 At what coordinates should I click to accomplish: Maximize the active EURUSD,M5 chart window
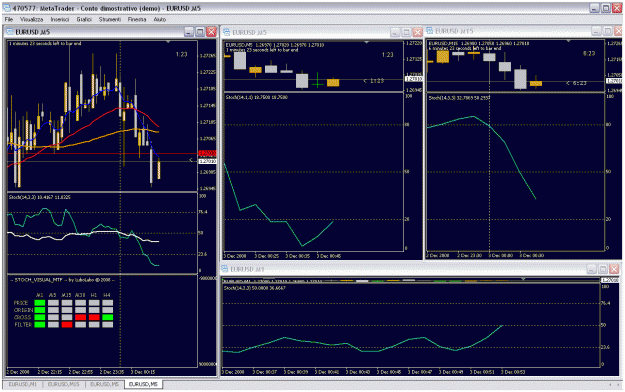point(200,32)
